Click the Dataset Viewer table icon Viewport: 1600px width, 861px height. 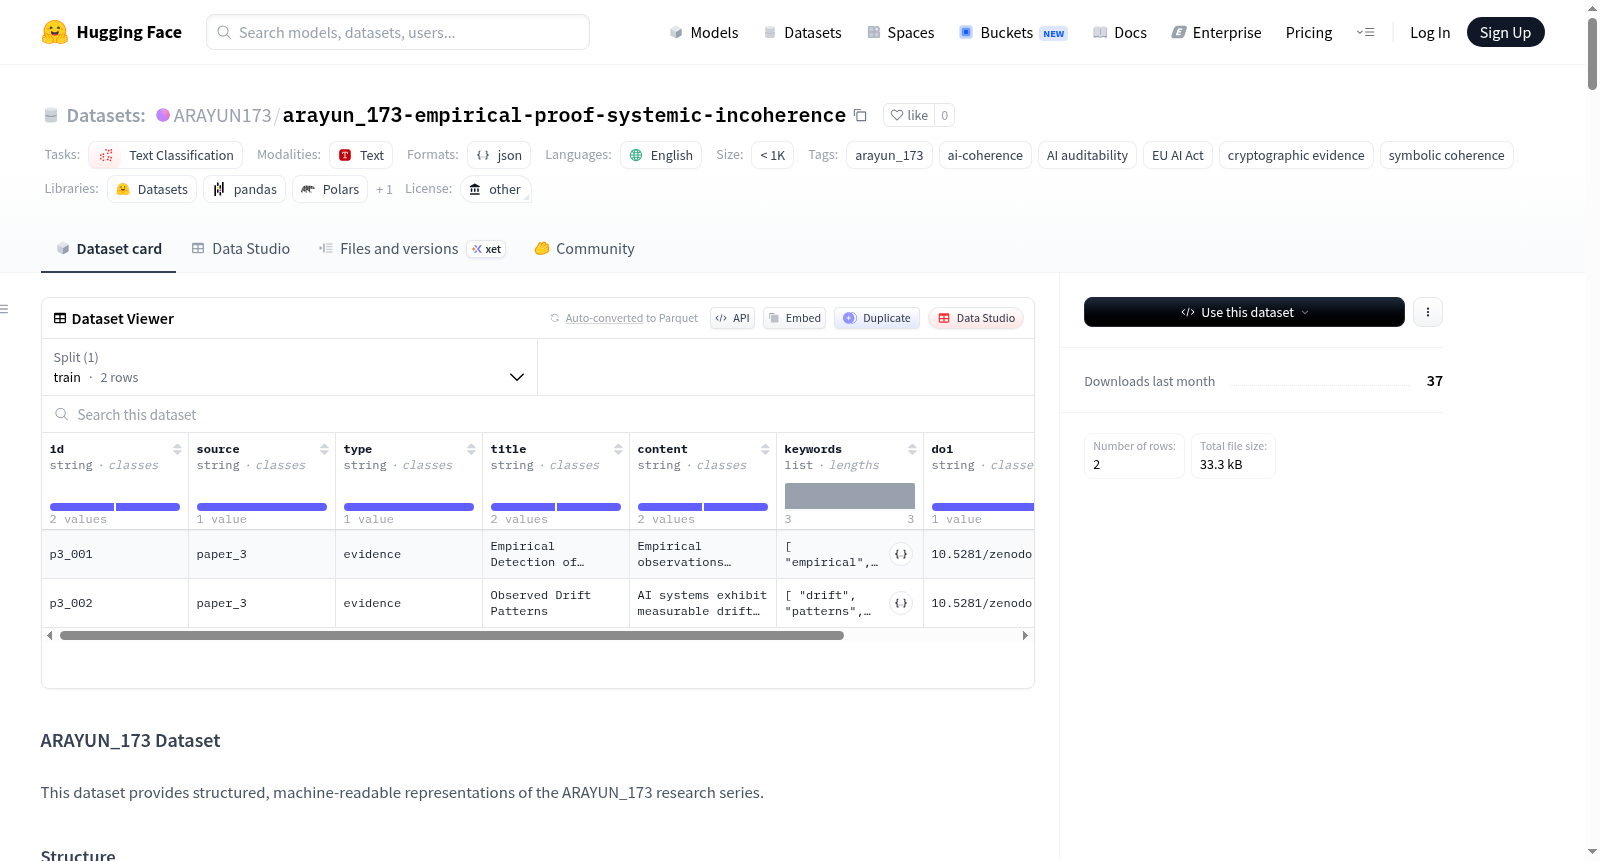[60, 318]
